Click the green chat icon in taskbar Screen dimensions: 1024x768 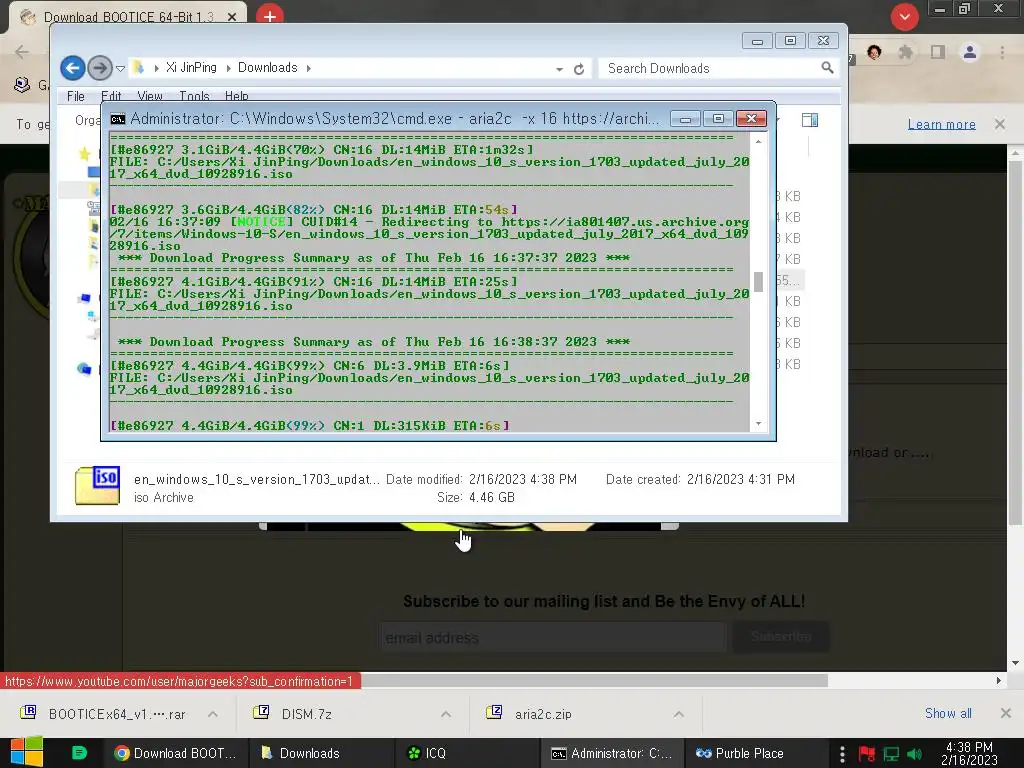(79, 753)
